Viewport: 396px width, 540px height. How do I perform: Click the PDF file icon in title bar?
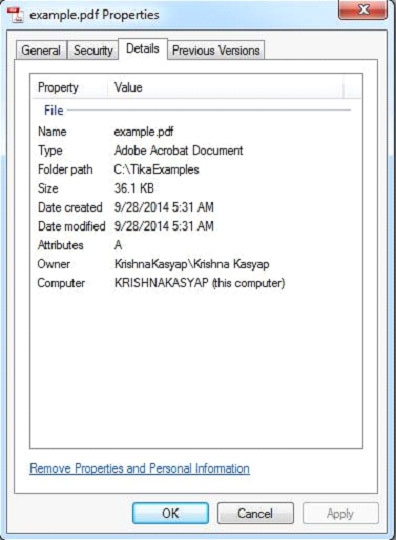(15, 15)
